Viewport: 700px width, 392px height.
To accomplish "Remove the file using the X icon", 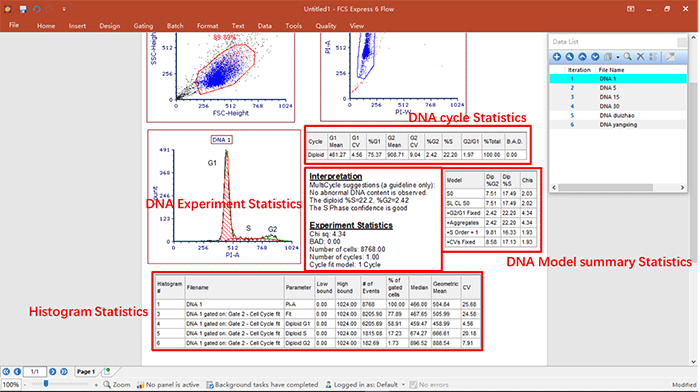I will [x=640, y=57].
